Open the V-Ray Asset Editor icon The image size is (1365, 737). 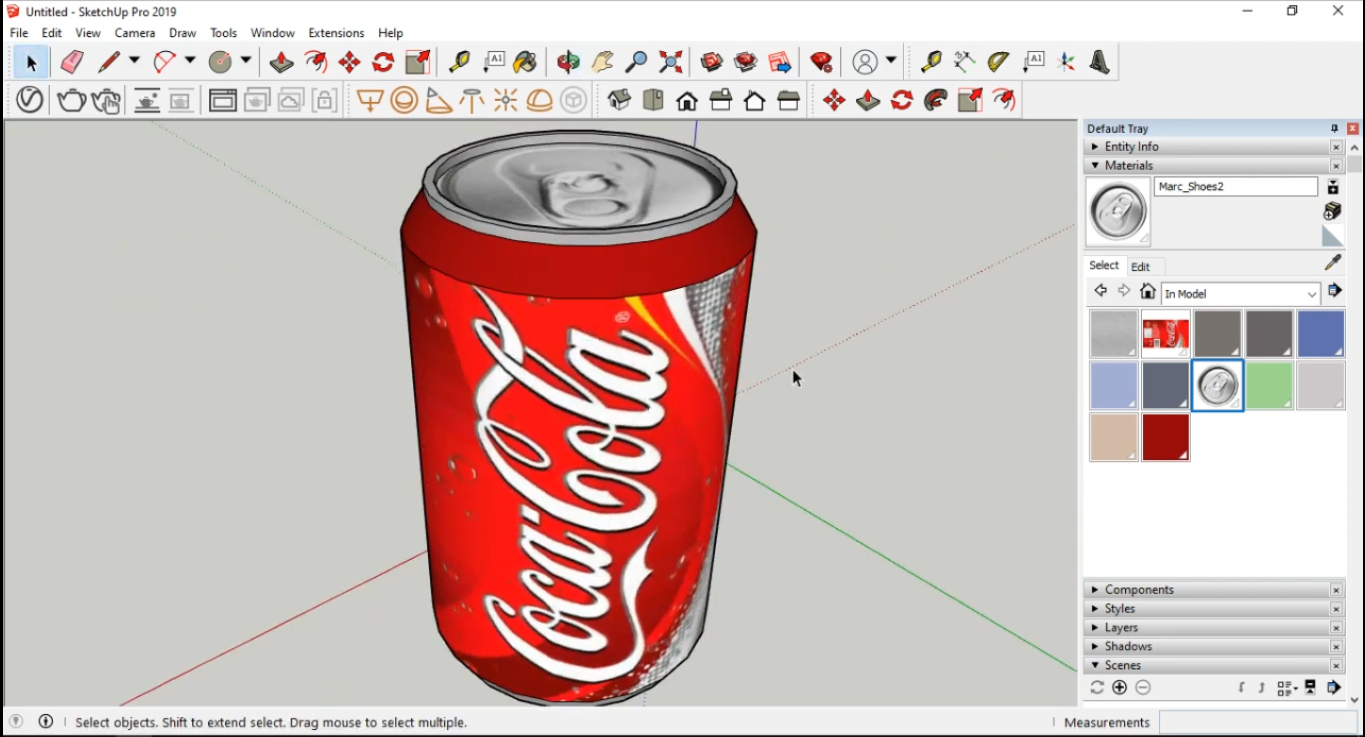tap(30, 100)
